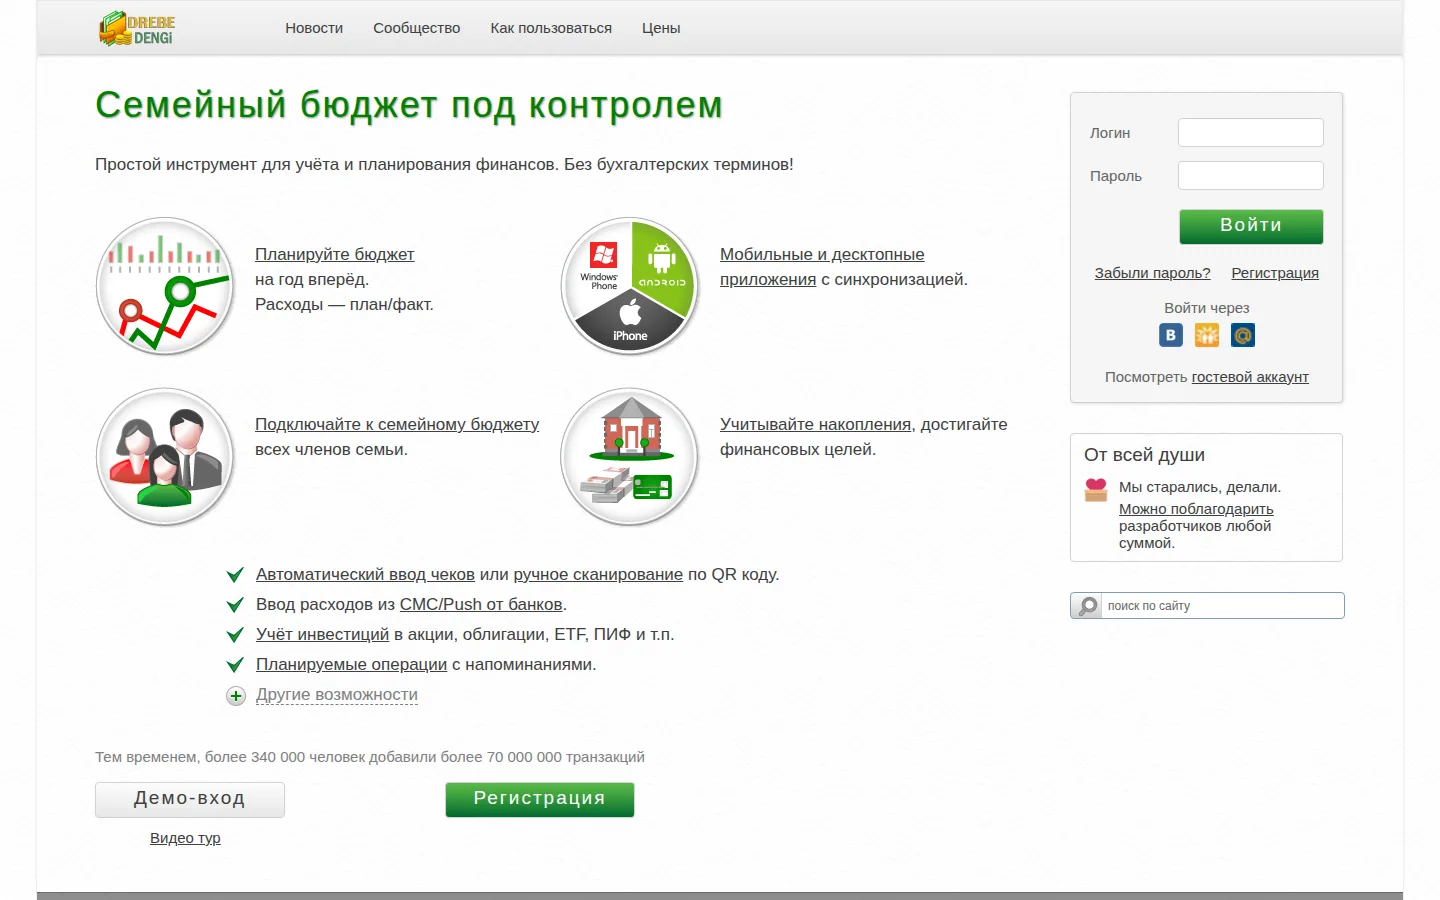The image size is (1440, 900).
Task: Open Как пользоваться menu item
Action: 551,28
